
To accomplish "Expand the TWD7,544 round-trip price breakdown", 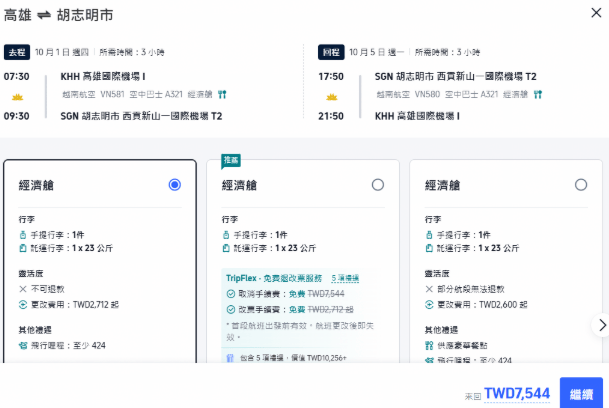I will pos(517,393).
